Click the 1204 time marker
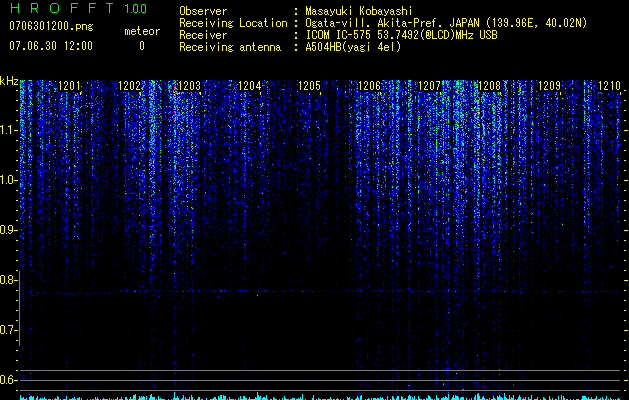Image resolution: width=629 pixels, height=400 pixels. point(250,85)
